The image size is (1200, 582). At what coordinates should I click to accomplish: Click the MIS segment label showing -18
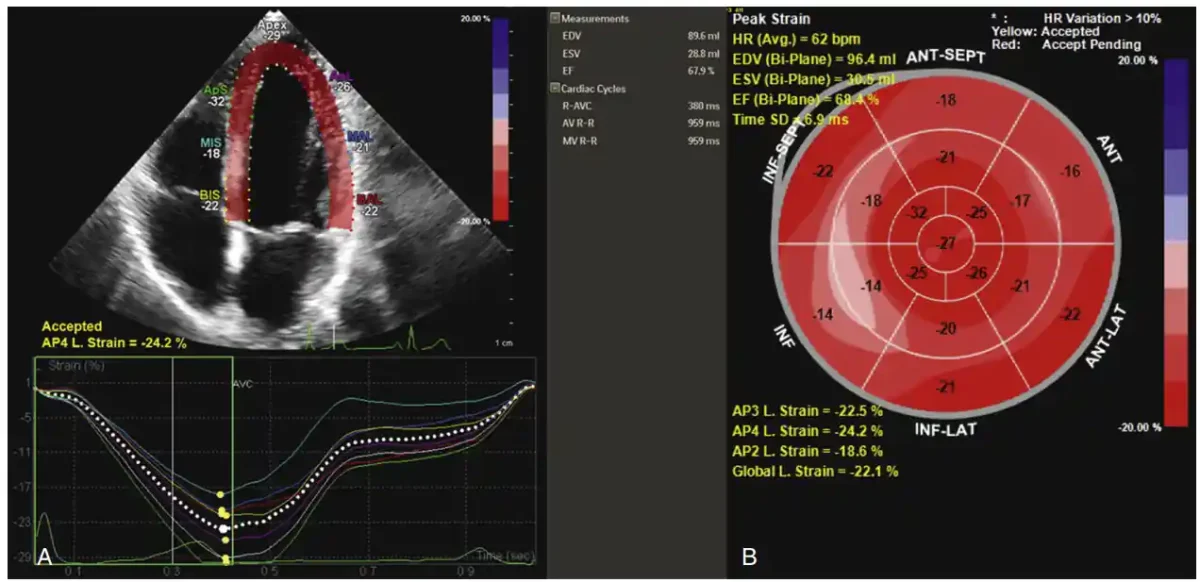pyautogui.click(x=209, y=147)
